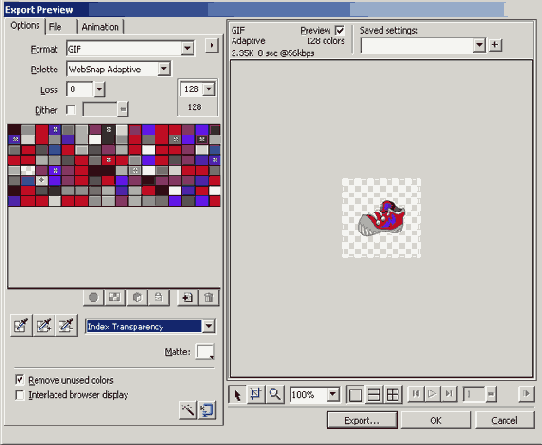
Task: Uncheck Remove unused colors
Action: (x=20, y=380)
